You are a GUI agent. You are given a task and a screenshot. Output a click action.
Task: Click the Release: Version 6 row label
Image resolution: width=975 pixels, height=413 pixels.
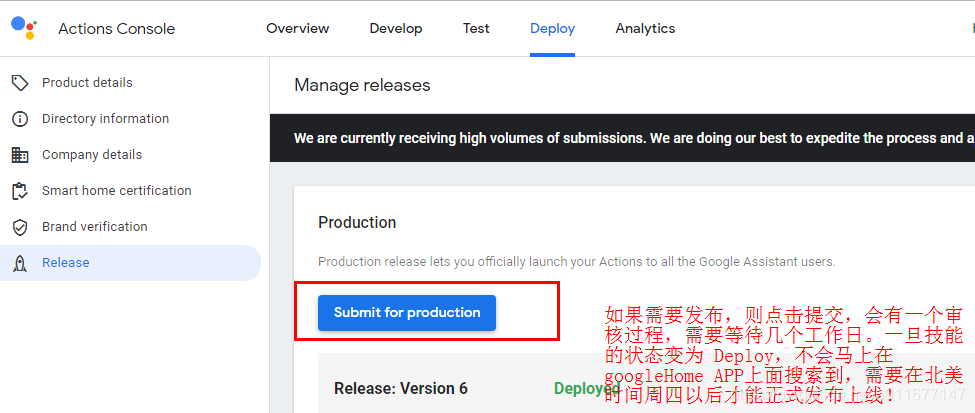401,389
